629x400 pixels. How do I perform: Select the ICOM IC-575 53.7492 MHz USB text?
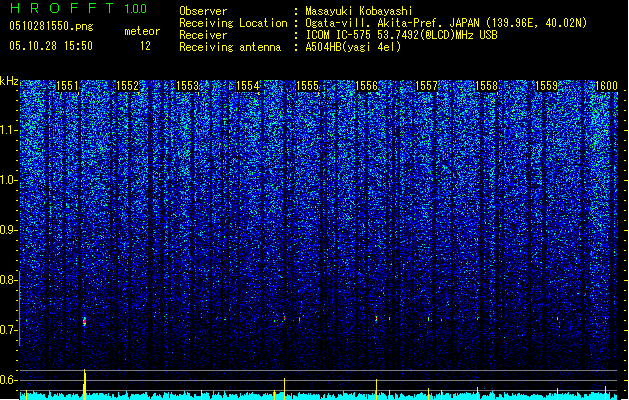(x=401, y=35)
